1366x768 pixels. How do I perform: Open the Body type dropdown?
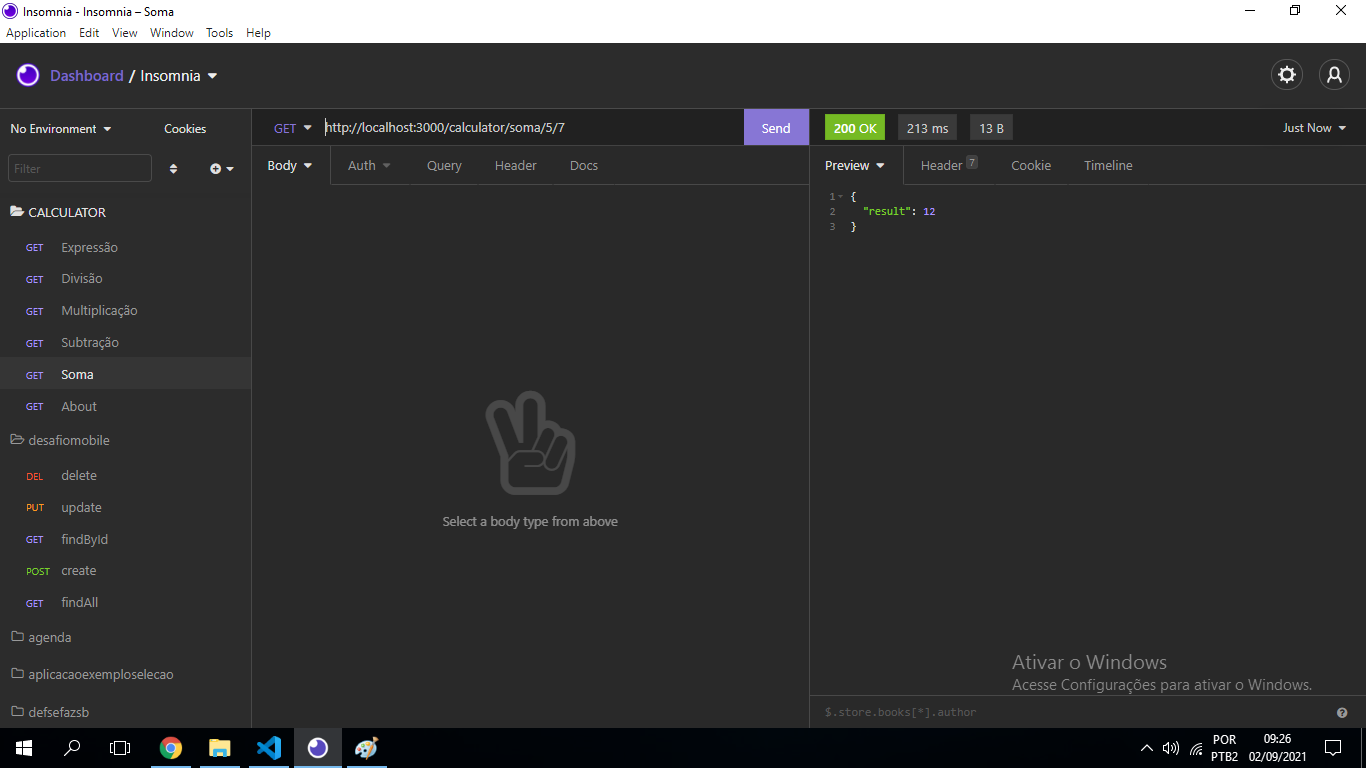[290, 166]
